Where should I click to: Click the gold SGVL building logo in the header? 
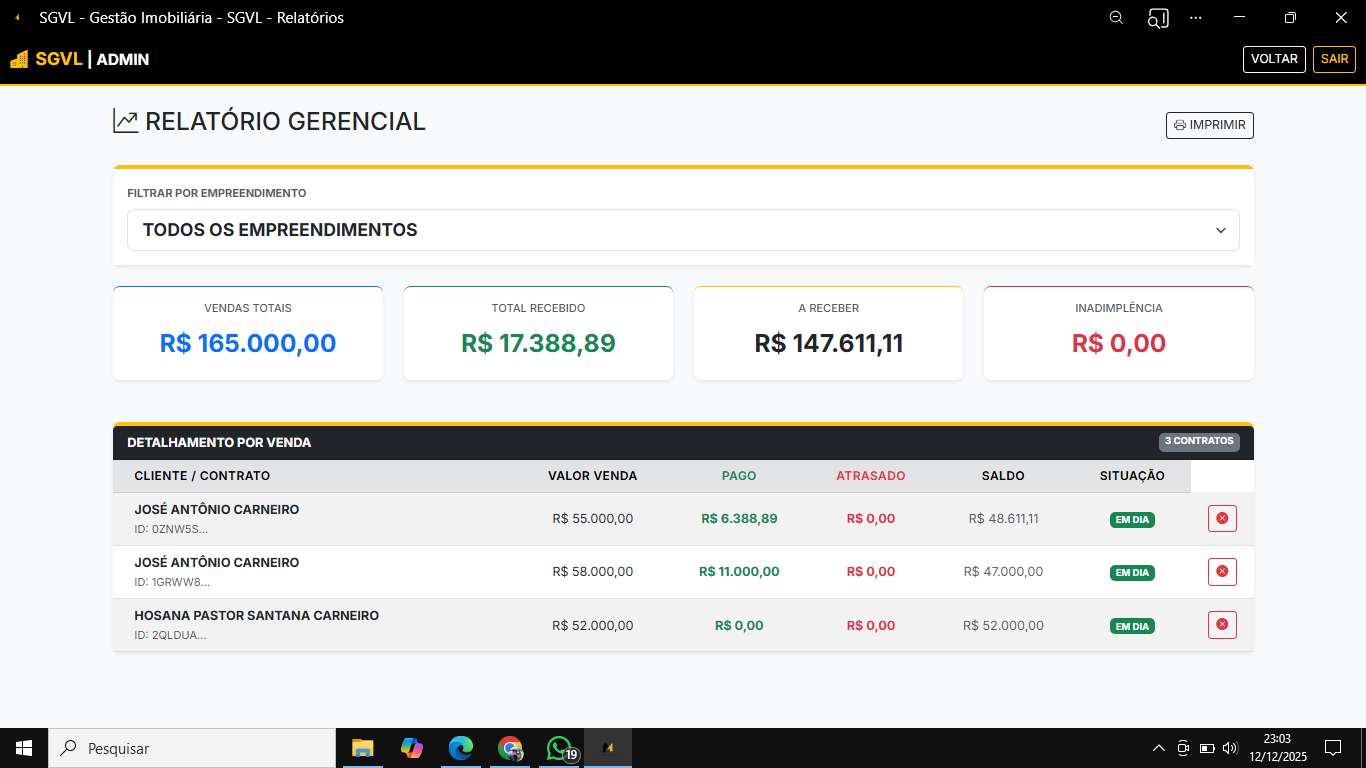tap(17, 58)
